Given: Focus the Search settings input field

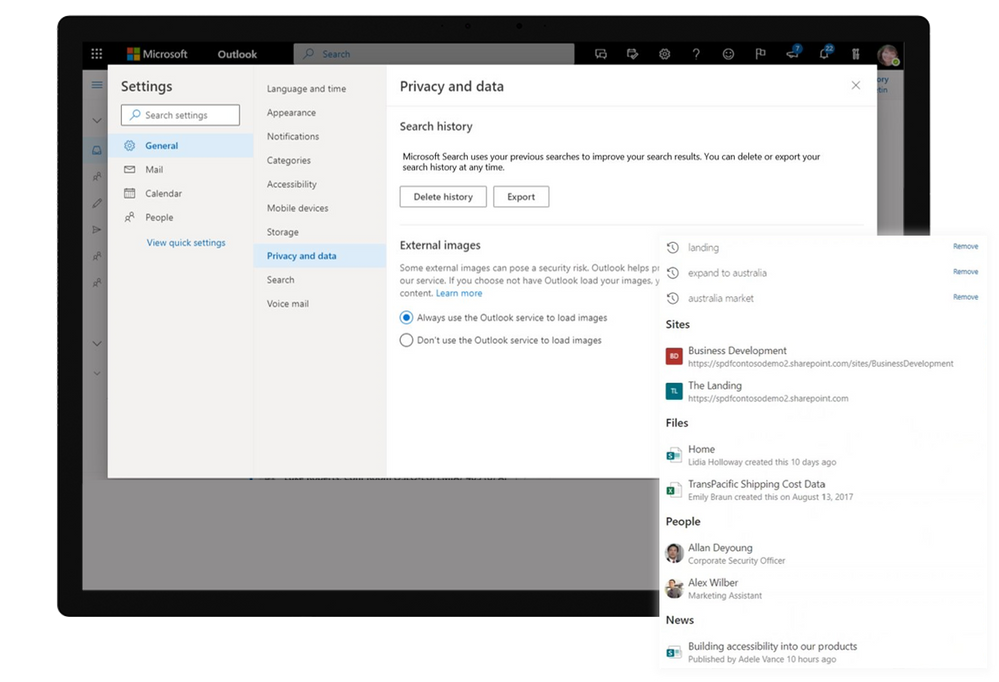Looking at the screenshot, I should coord(180,115).
